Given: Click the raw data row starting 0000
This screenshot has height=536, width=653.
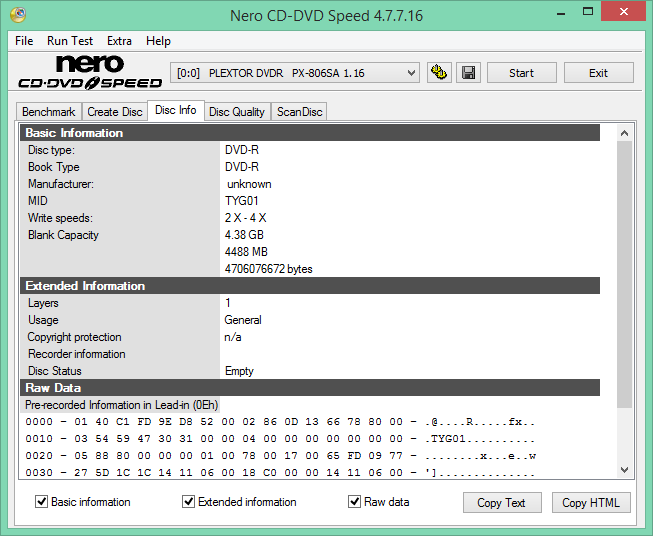Looking at the screenshot, I should (x=280, y=421).
